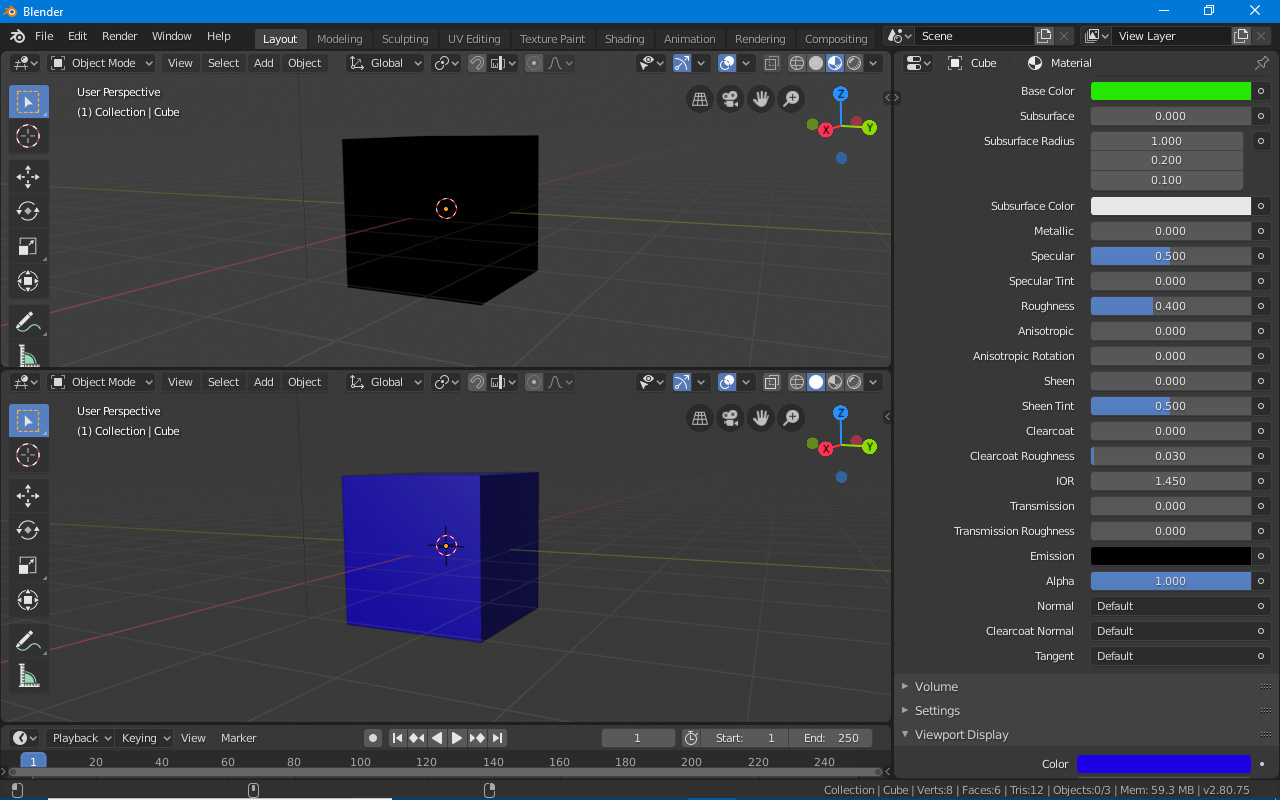Toggle X-ray mode in top viewport header
Image resolution: width=1280 pixels, height=800 pixels.
click(x=772, y=63)
